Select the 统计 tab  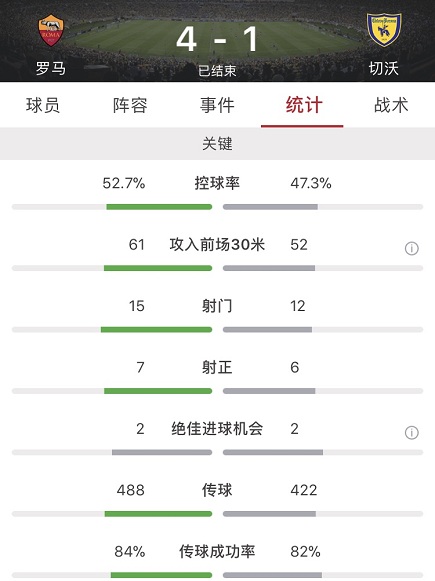coord(304,105)
